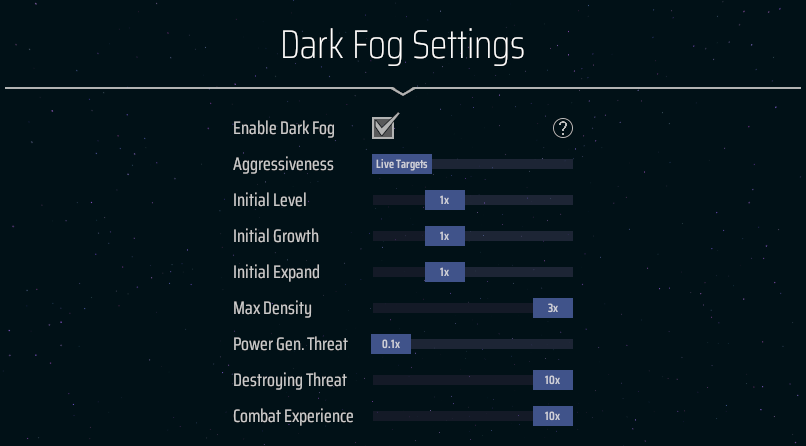The height and width of the screenshot is (446, 806).
Task: Click the Destroying Threat setting label
Action: point(290,380)
